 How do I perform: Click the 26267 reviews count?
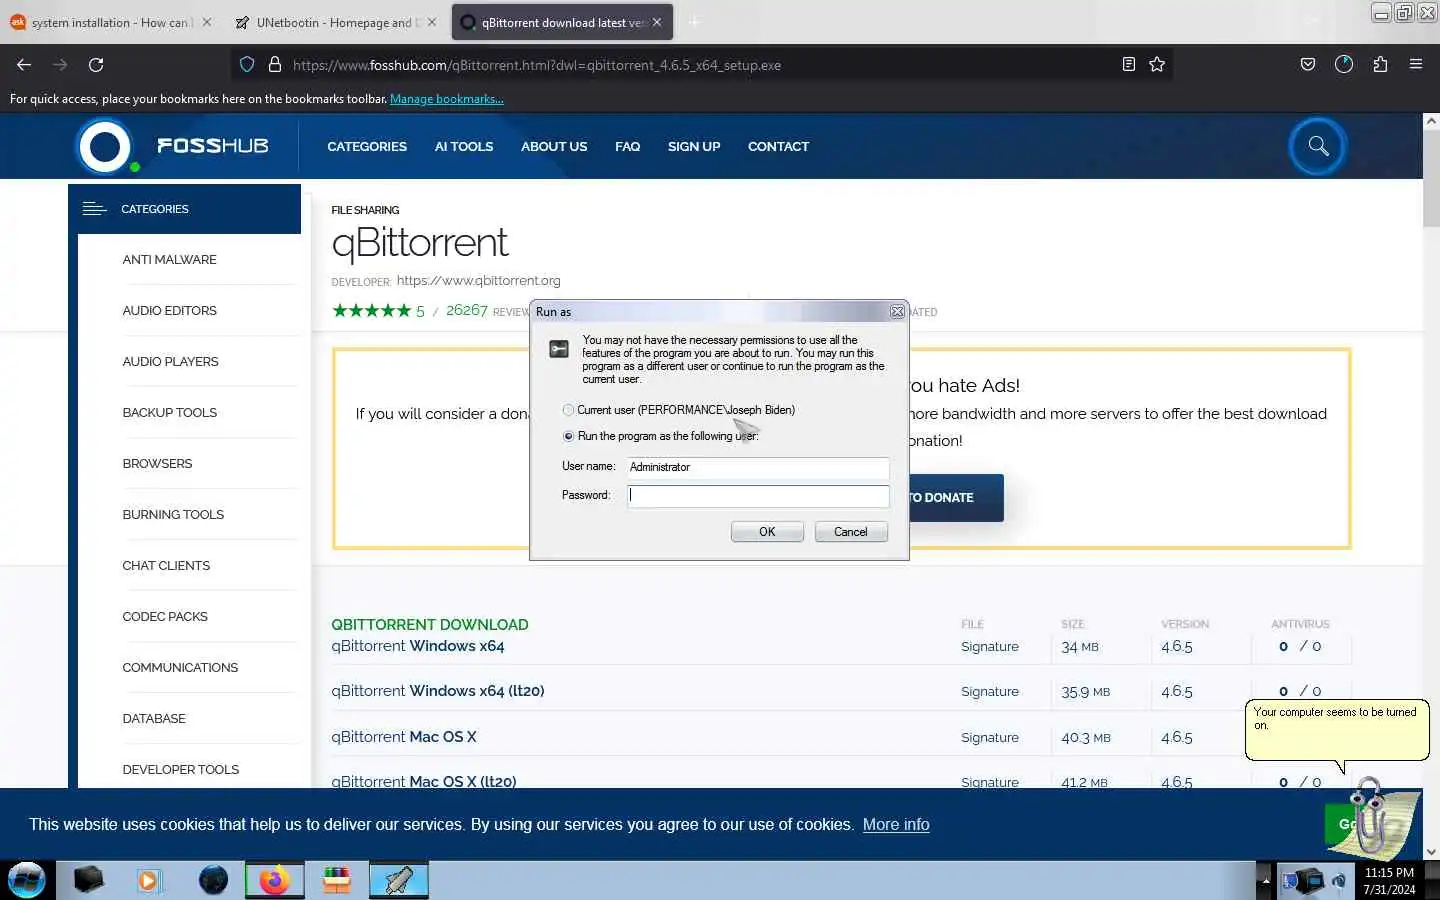click(467, 310)
